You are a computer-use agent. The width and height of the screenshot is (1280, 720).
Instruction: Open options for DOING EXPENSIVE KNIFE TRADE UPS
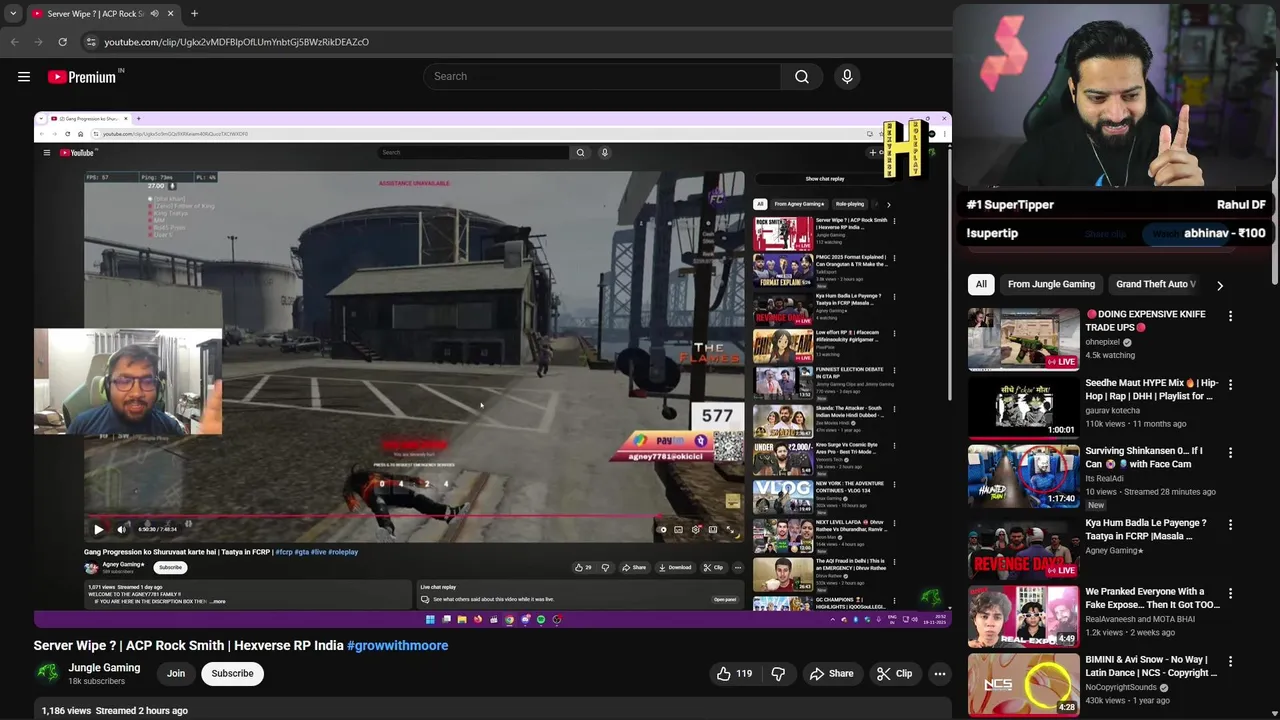tap(1230, 316)
